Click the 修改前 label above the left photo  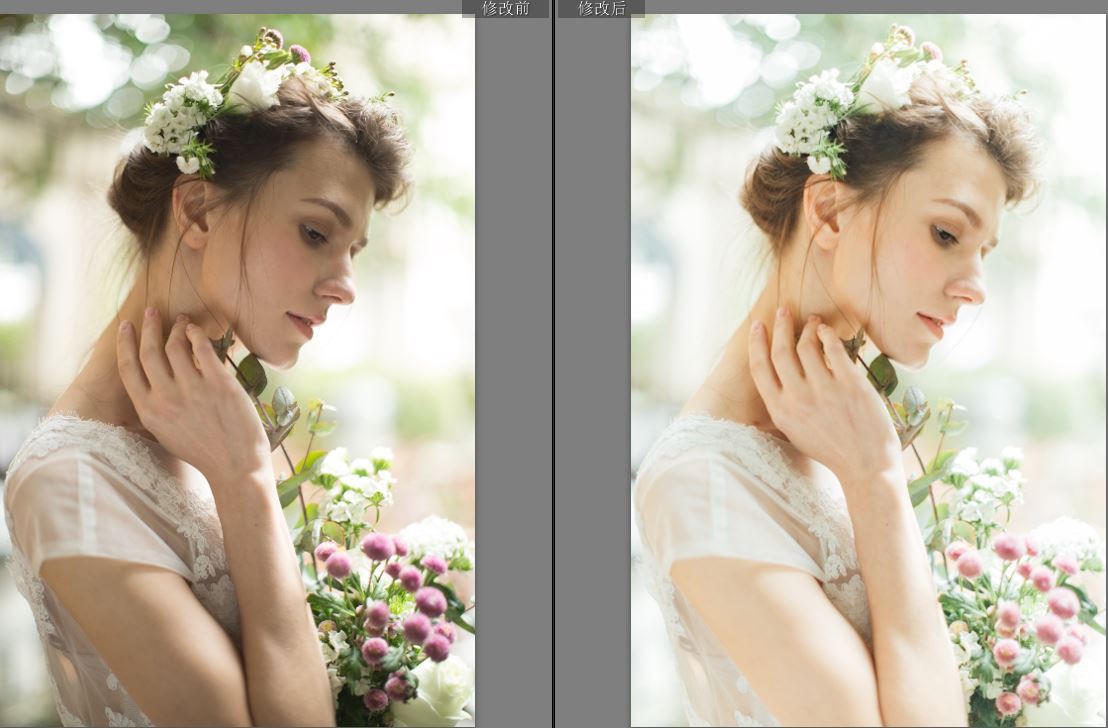(x=506, y=8)
